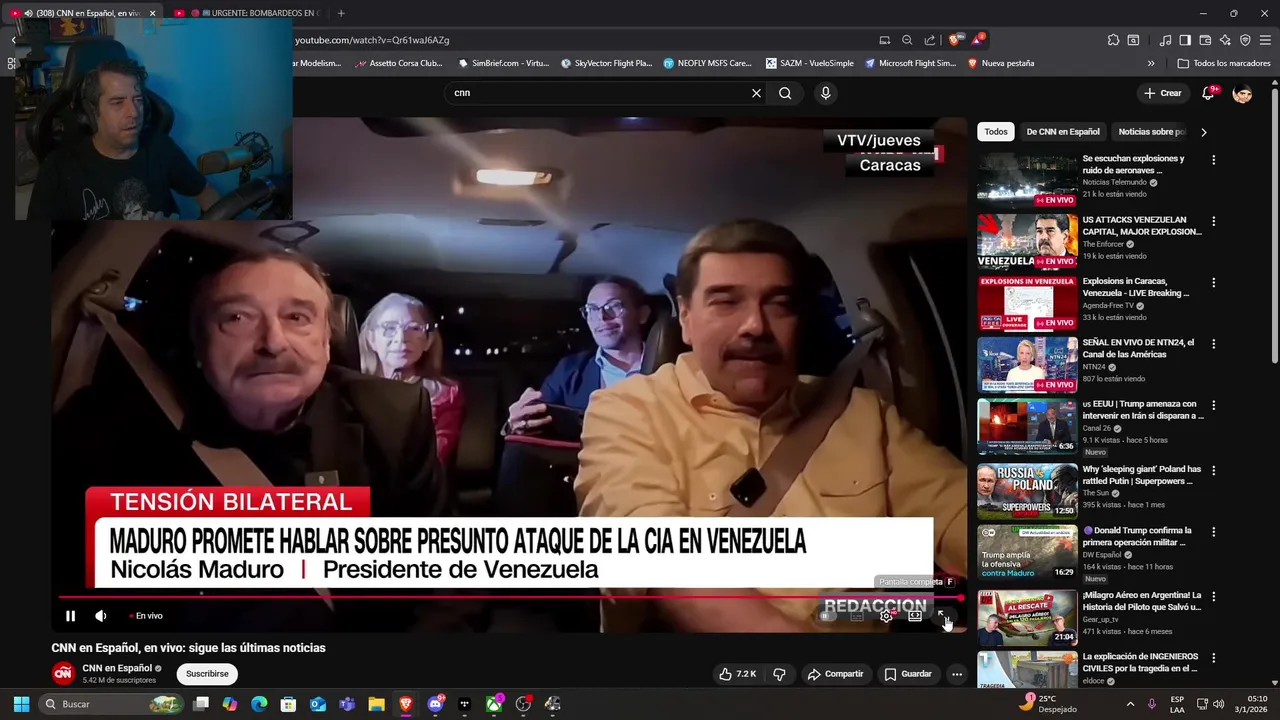Open options for 'US ATTACKS VENEZUELAN CAPITAL' video
Image resolution: width=1280 pixels, height=720 pixels.
(x=1214, y=221)
